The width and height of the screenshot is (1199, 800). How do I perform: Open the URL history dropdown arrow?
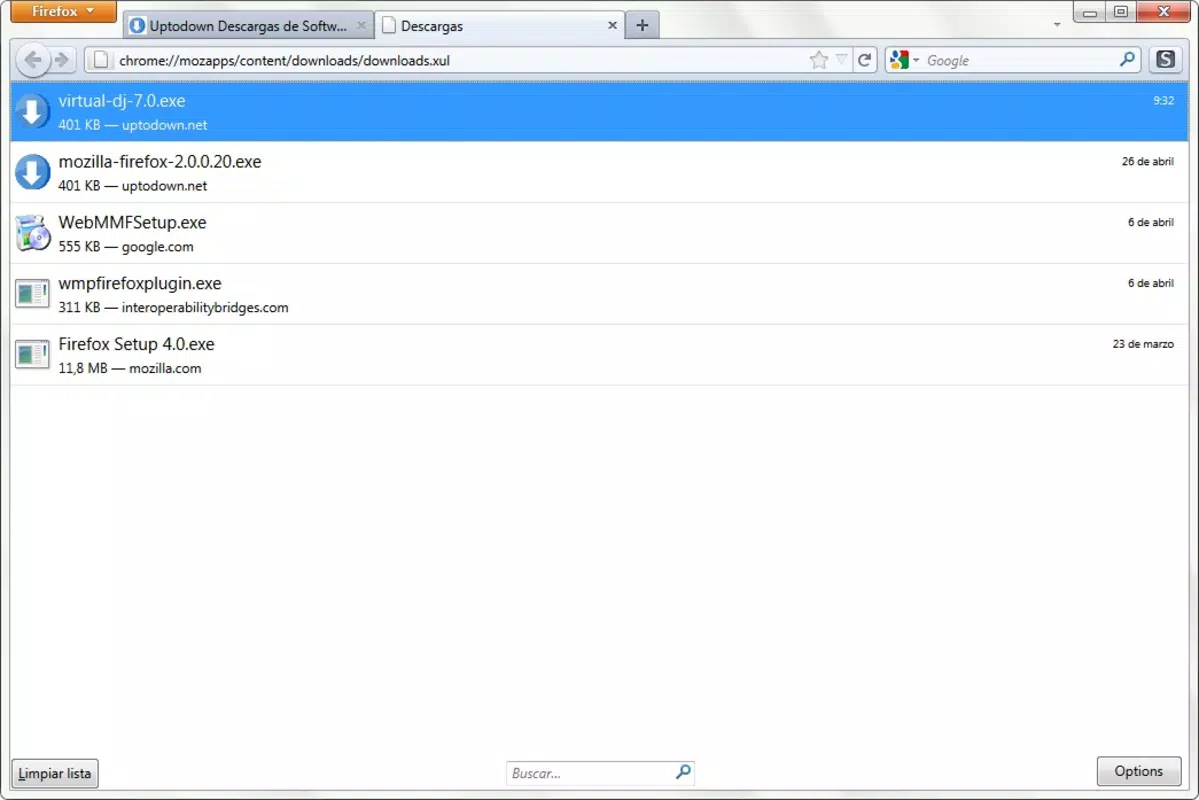click(x=841, y=60)
